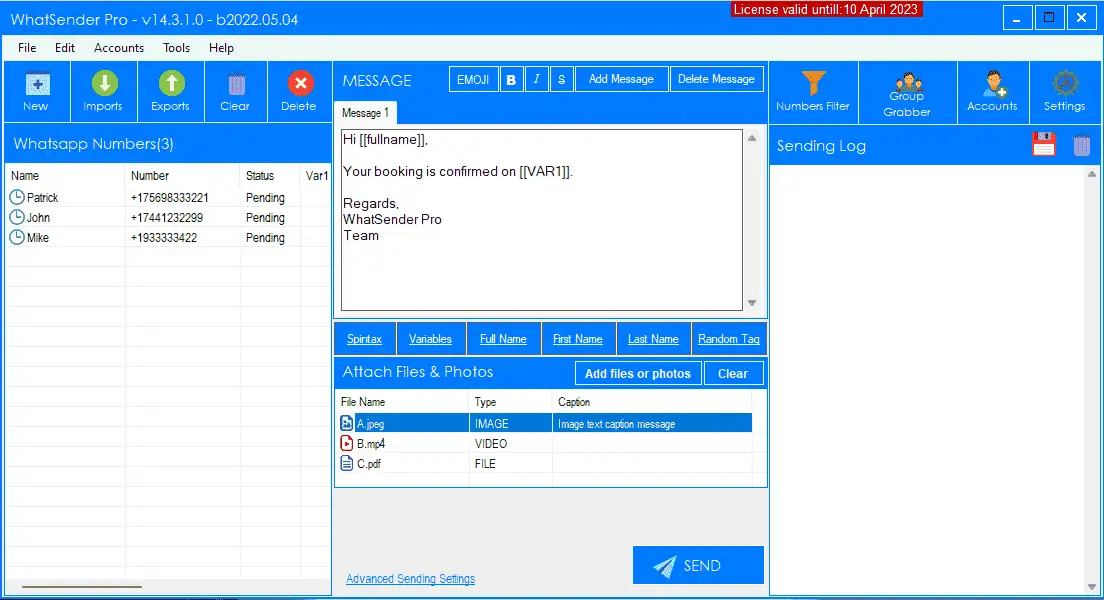The height and width of the screenshot is (600, 1104).
Task: Clear the WhatsApp numbers list
Action: (236, 91)
